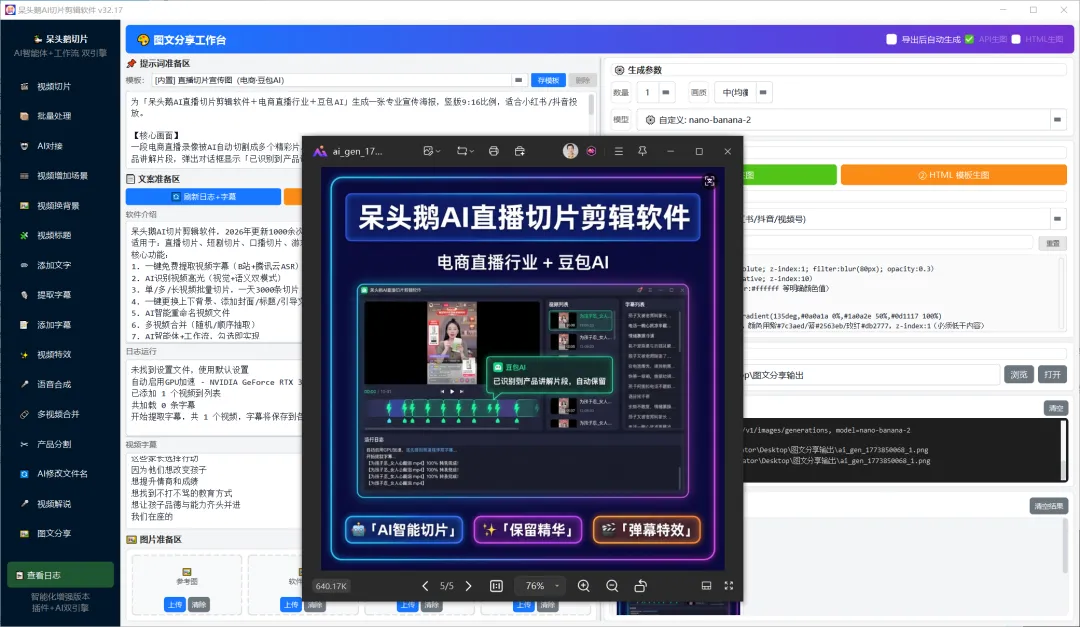1080x627 pixels.
Task: Enable the HTML生图 checkbox
Action: (x=1015, y=39)
